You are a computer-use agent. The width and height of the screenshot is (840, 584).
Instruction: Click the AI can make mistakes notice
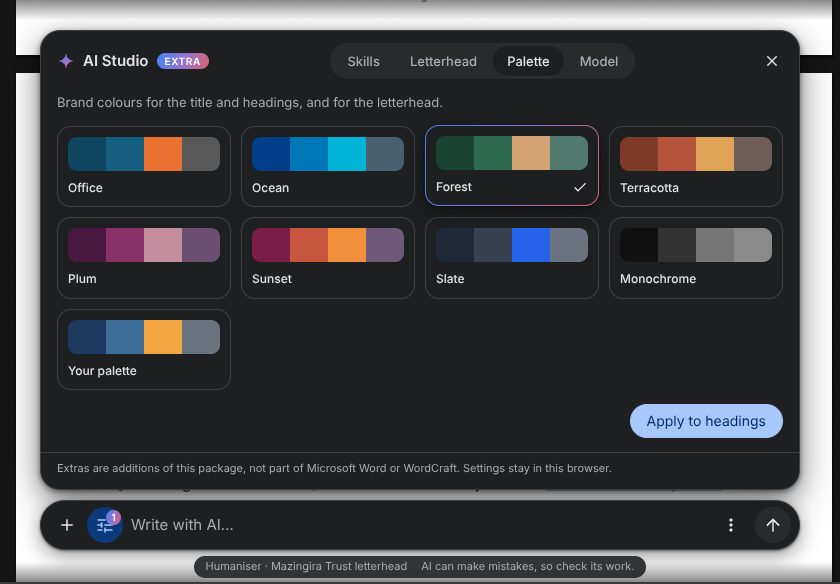[527, 566]
